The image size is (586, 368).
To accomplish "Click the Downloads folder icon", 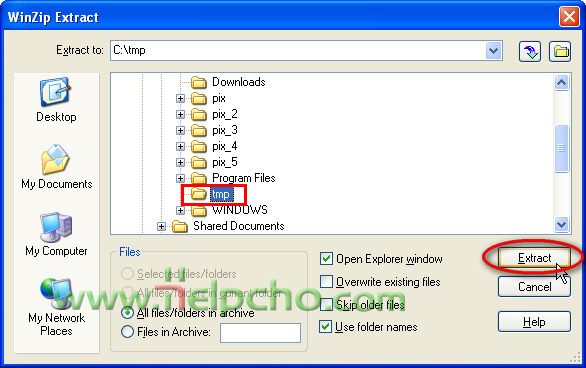I will tap(199, 82).
